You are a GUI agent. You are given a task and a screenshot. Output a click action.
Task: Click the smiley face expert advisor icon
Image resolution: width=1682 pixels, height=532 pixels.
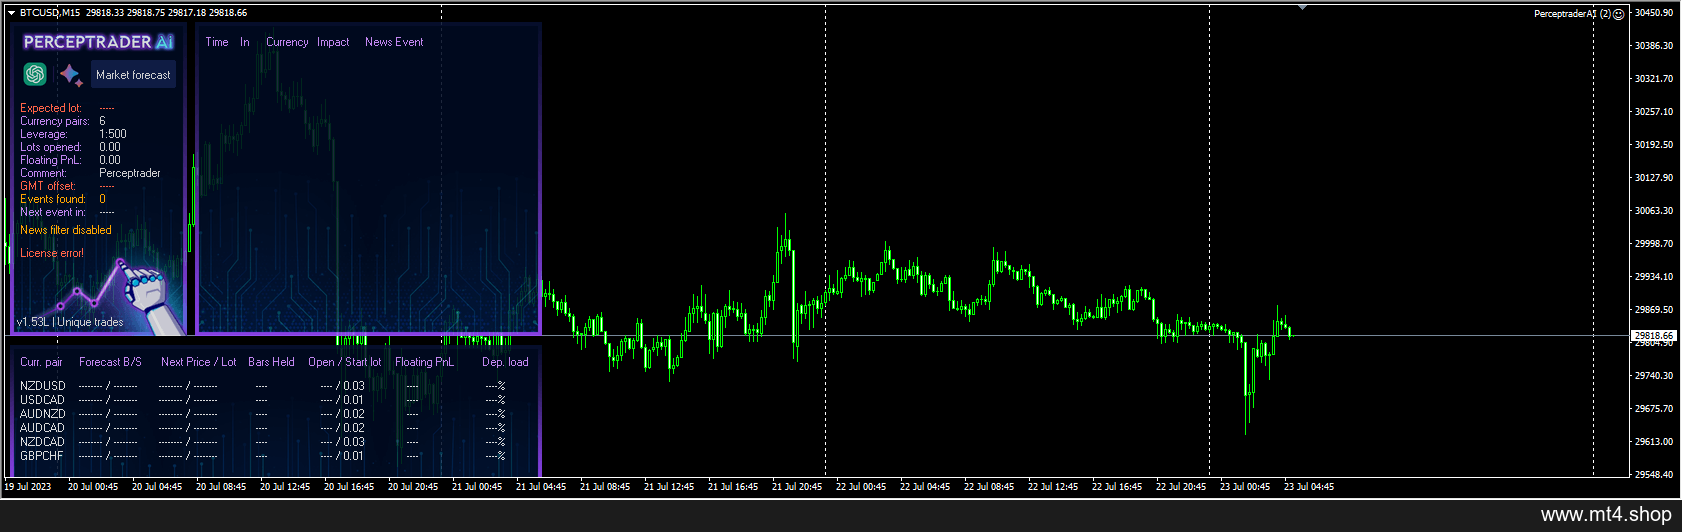[x=1619, y=14]
